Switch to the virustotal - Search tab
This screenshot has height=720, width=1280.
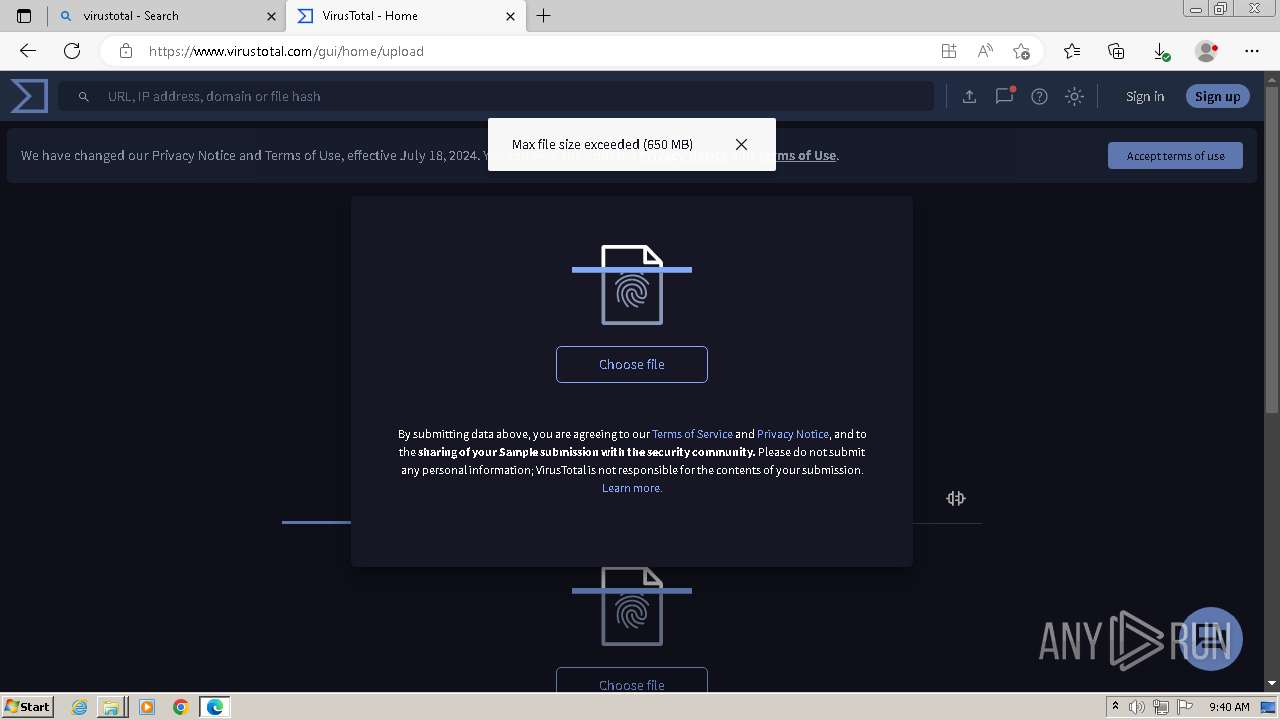tap(166, 16)
